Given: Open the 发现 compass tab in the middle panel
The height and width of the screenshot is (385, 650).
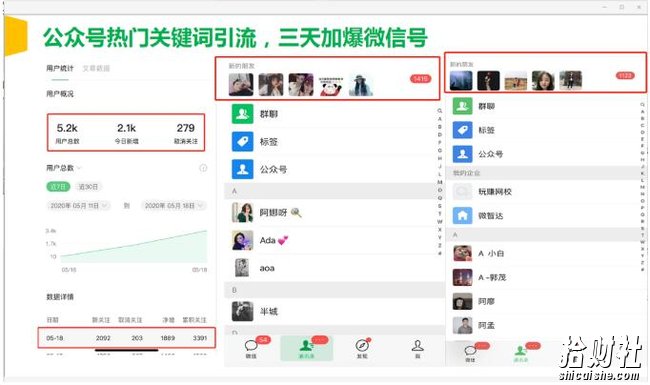Looking at the screenshot, I should [x=362, y=348].
